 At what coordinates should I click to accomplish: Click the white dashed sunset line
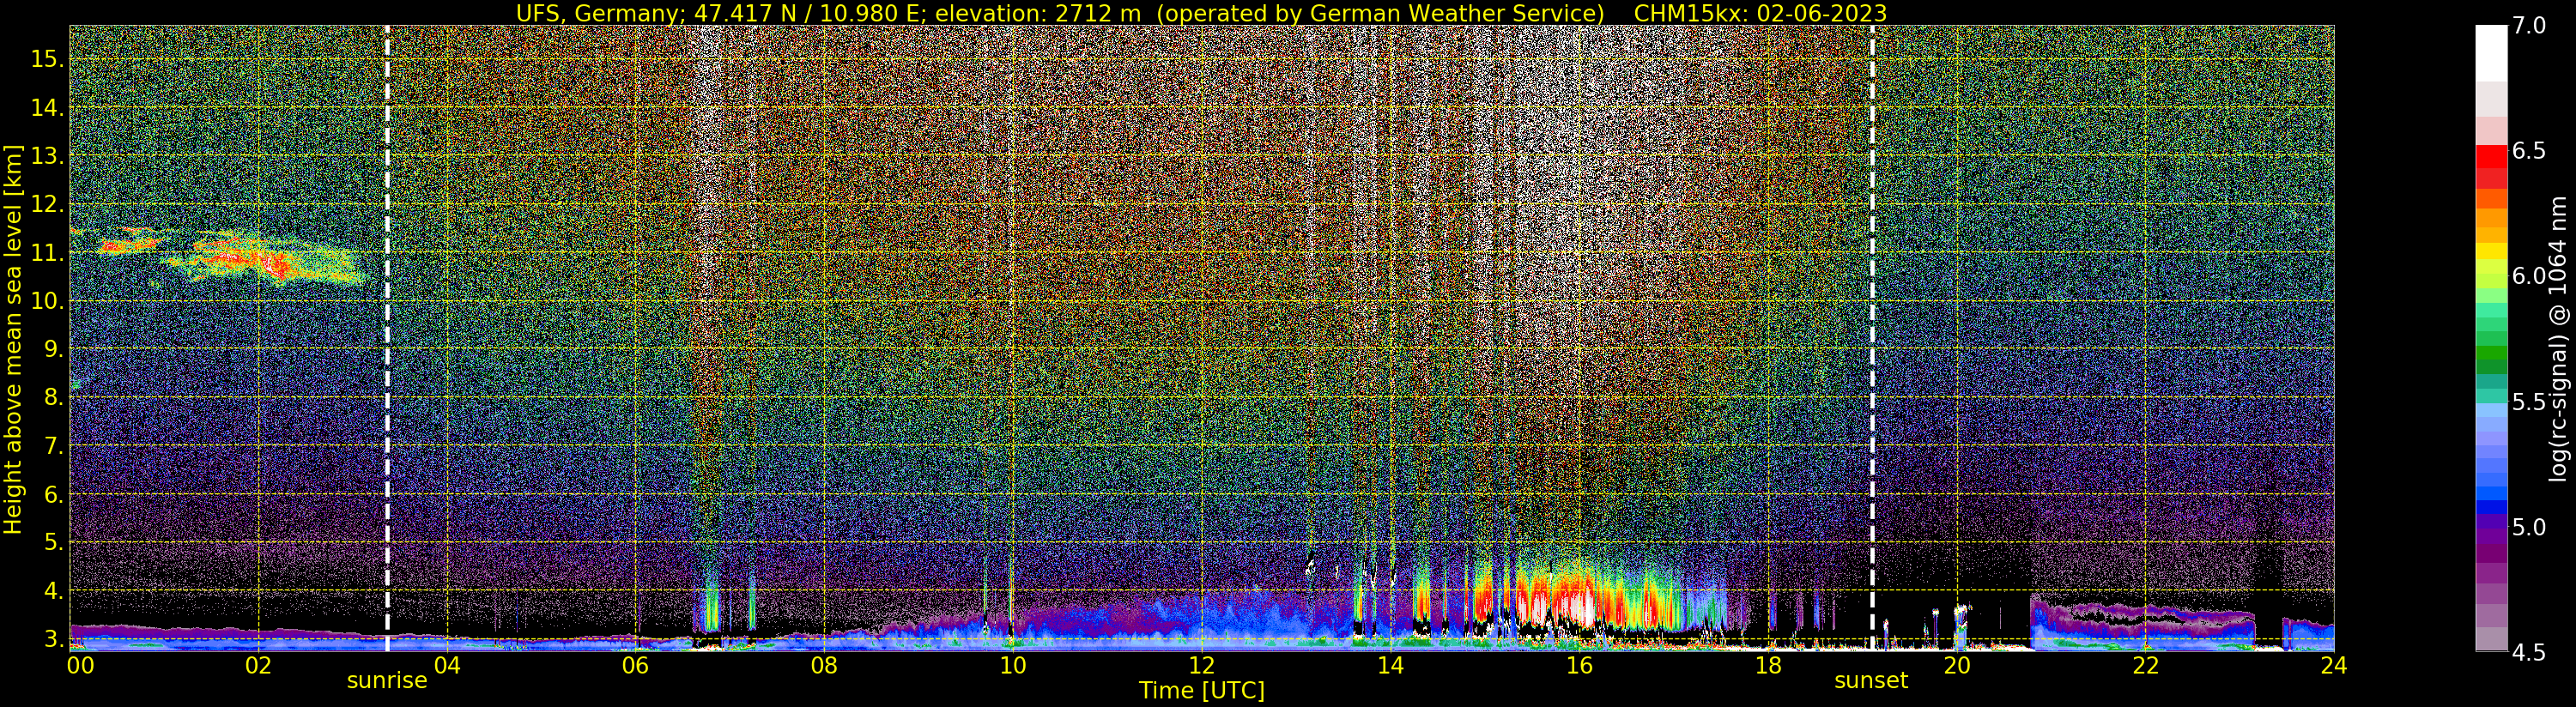(1871, 338)
